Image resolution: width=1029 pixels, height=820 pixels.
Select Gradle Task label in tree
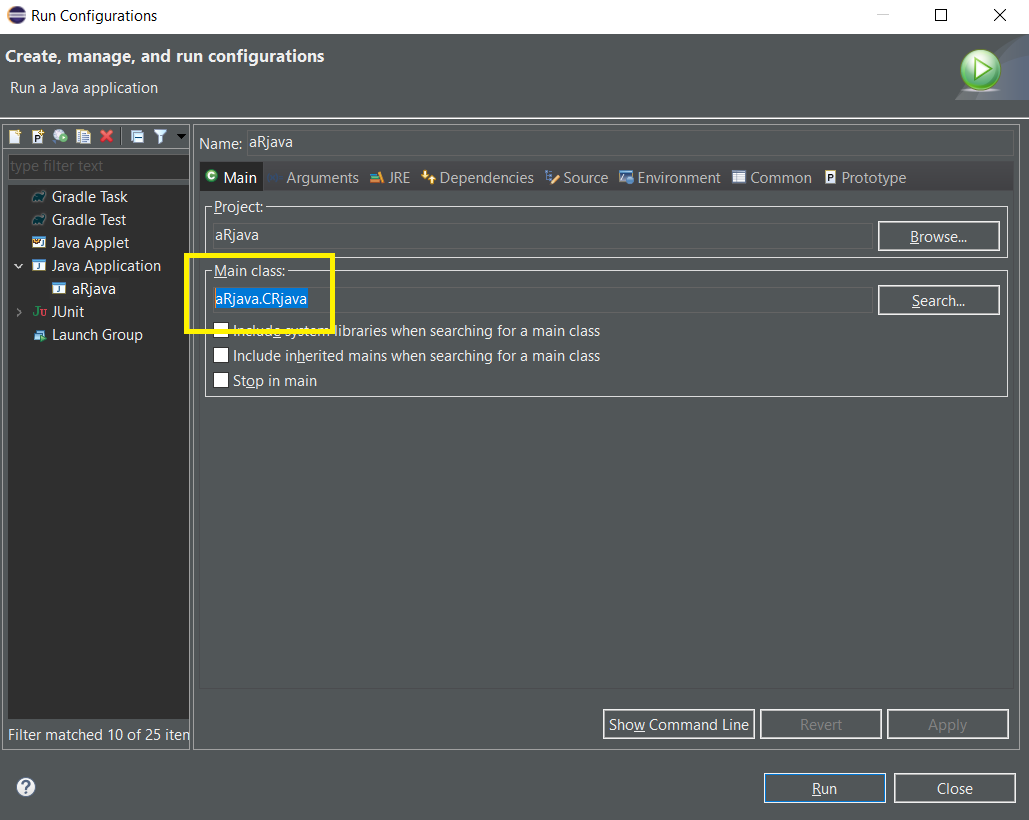tap(89, 197)
